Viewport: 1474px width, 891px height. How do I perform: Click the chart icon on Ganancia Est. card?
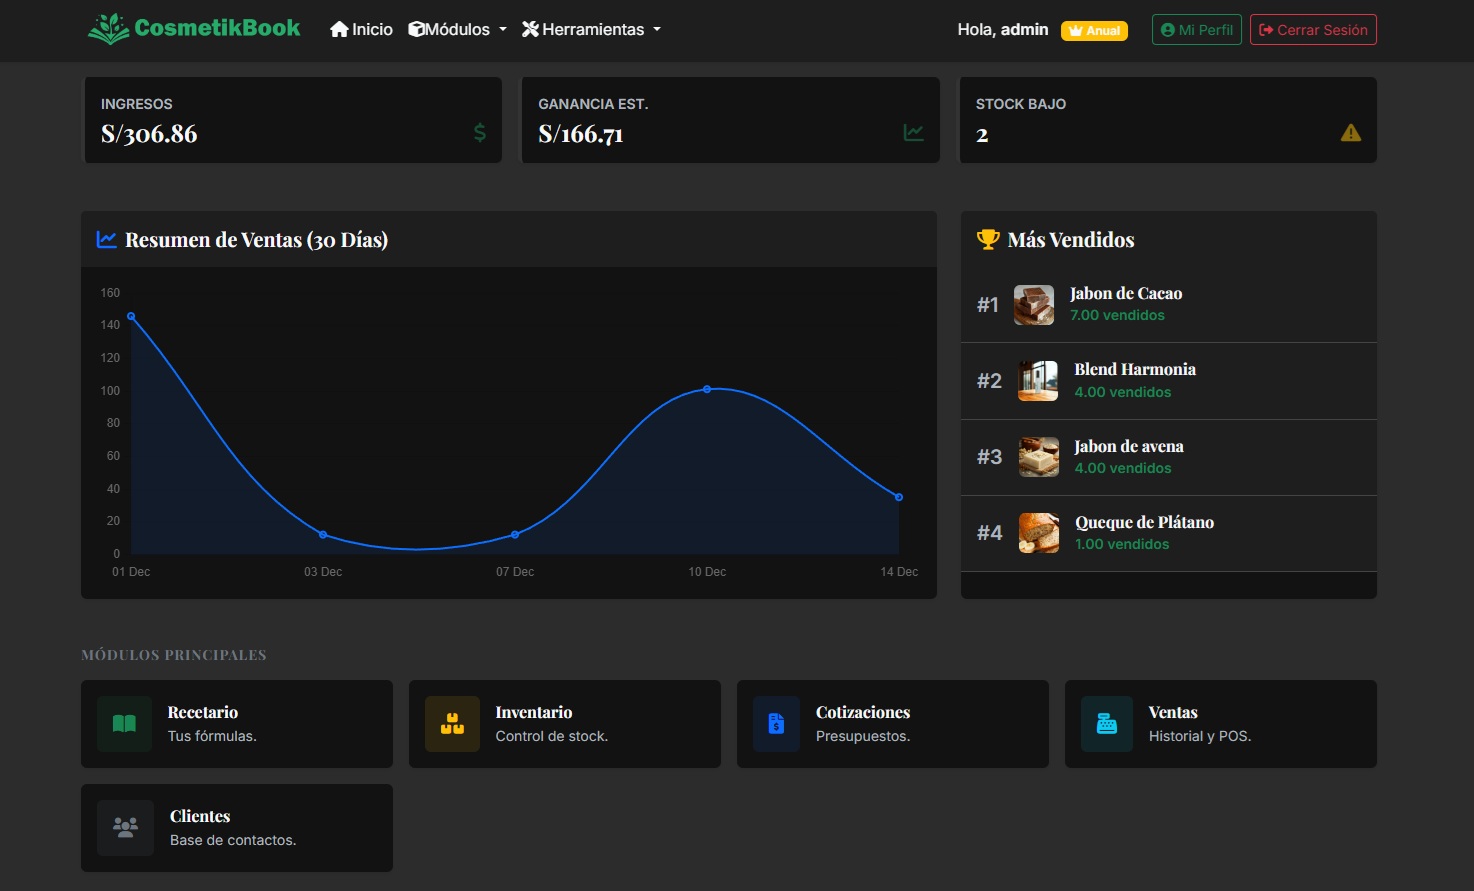pyautogui.click(x=913, y=131)
